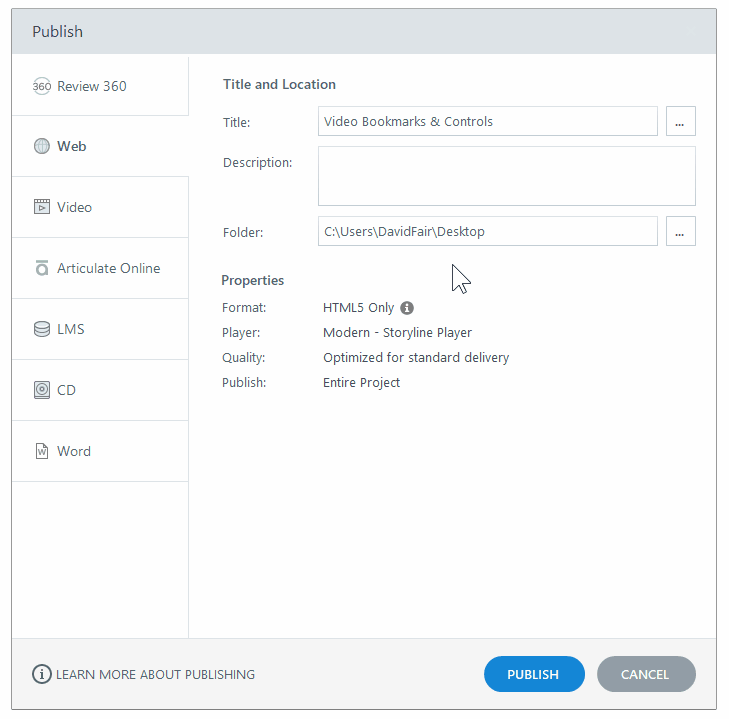This screenshot has height=719, width=729.
Task: Click the blue PUBLISH button
Action: [534, 674]
